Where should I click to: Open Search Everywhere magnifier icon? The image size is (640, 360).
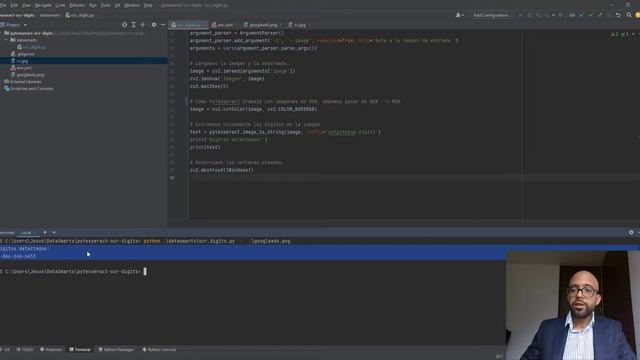pyautogui.click(x=629, y=15)
